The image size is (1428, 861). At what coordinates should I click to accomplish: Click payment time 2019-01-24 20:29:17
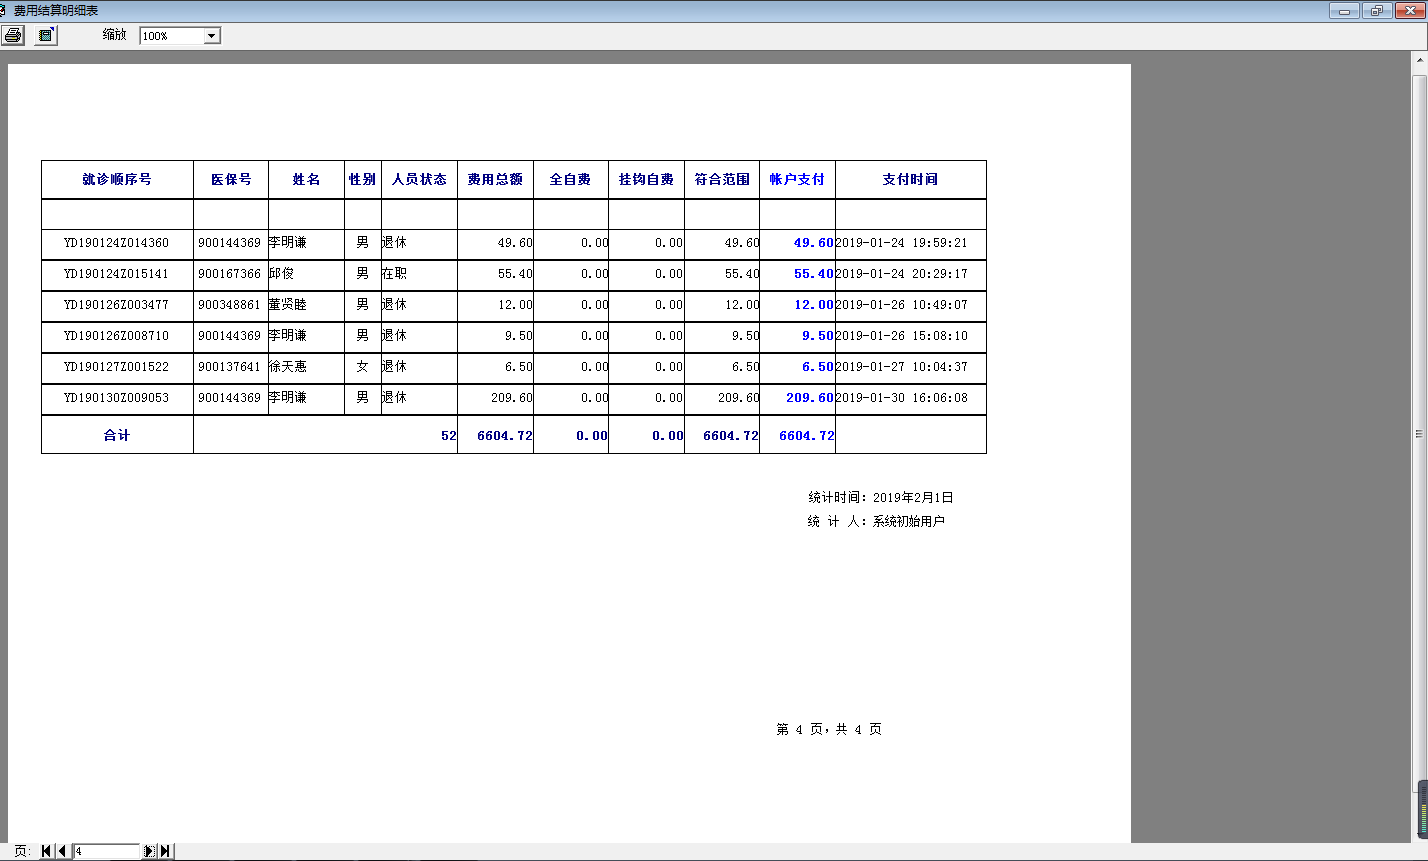[x=901, y=274]
